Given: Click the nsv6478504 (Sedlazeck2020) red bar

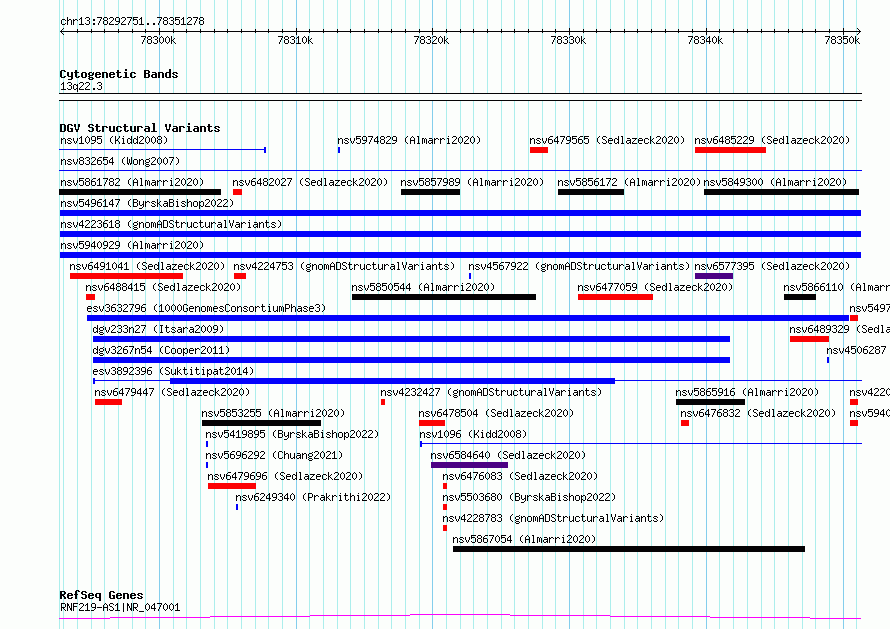Looking at the screenshot, I should pyautogui.click(x=432, y=423).
